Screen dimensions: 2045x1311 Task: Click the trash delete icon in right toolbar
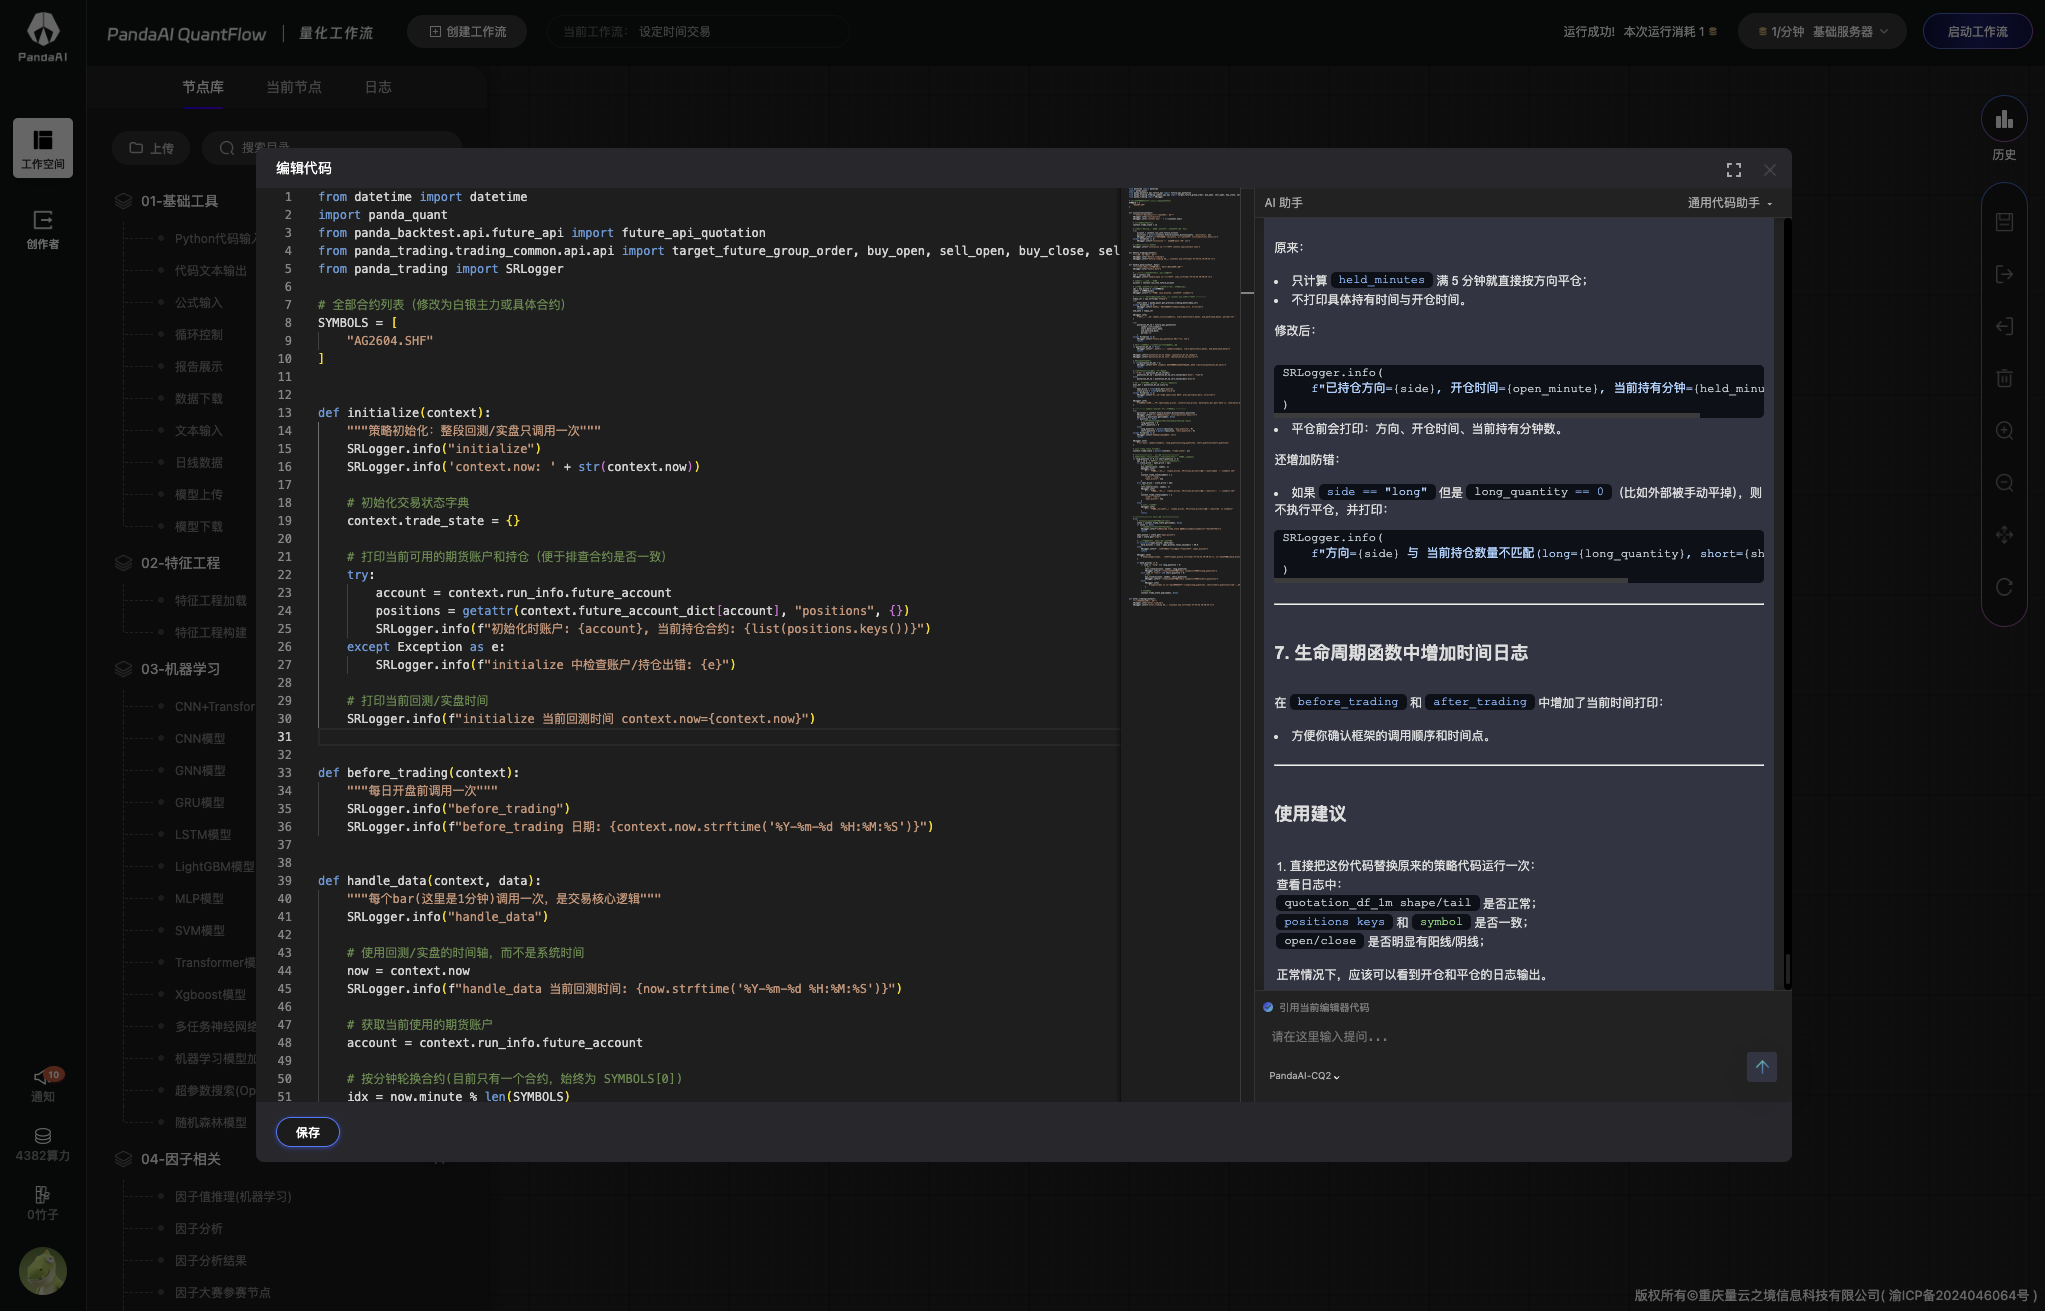click(x=2004, y=378)
